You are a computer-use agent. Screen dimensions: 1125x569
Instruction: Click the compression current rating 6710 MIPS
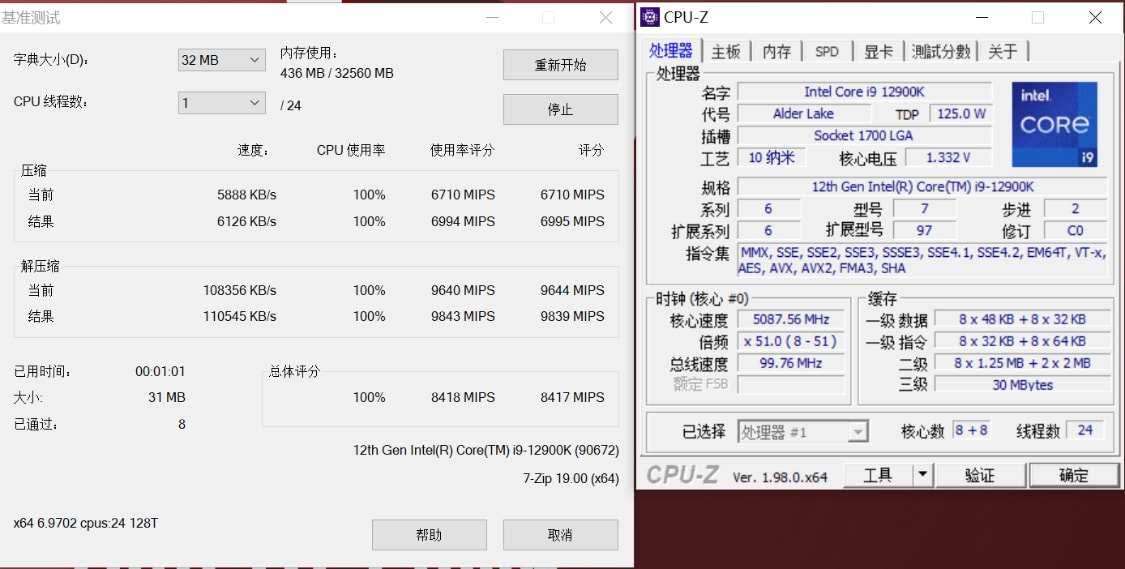click(572, 194)
